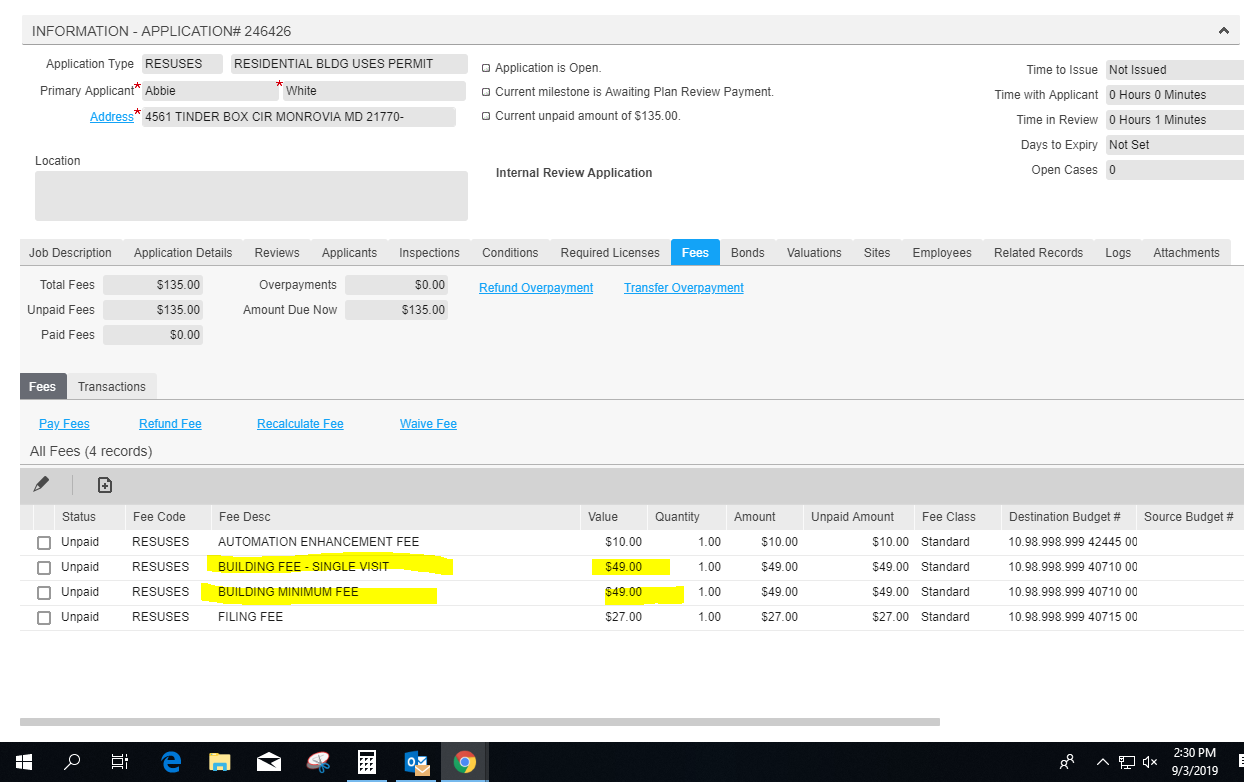Open the Valuations tab
The image size is (1244, 782).
[814, 253]
